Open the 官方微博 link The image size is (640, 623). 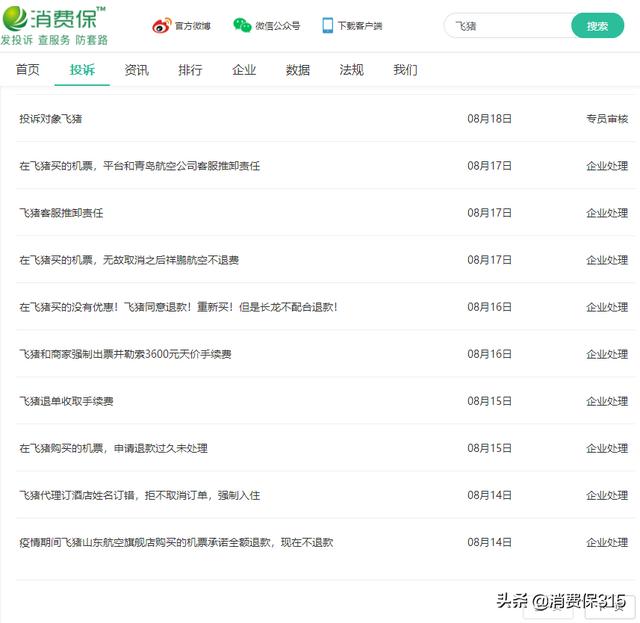click(x=193, y=26)
